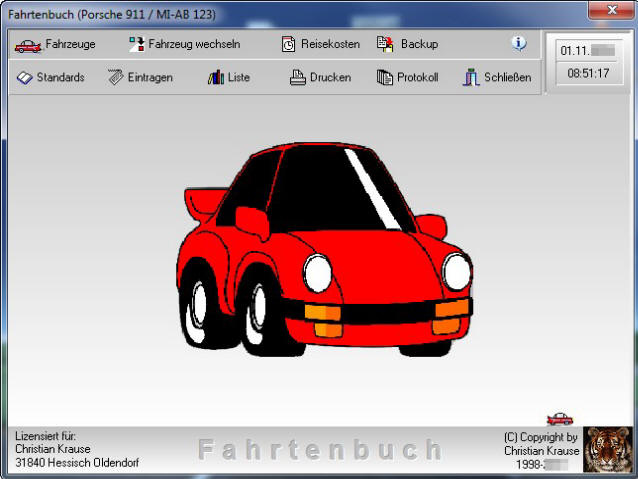
Task: Click the 'Lizensiert für:' text
Action: click(46, 436)
